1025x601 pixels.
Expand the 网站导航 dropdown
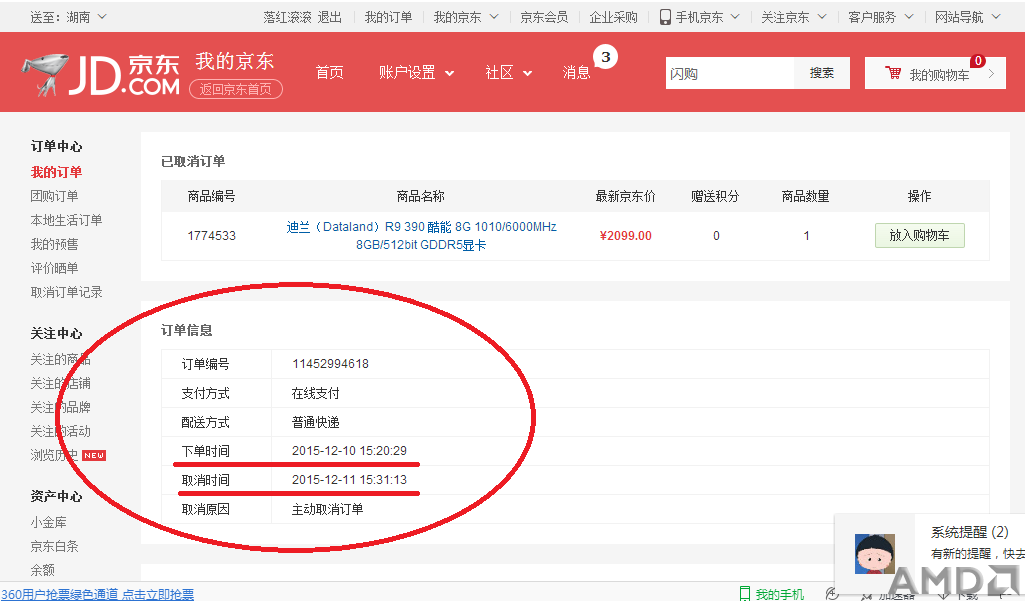[x=996, y=17]
